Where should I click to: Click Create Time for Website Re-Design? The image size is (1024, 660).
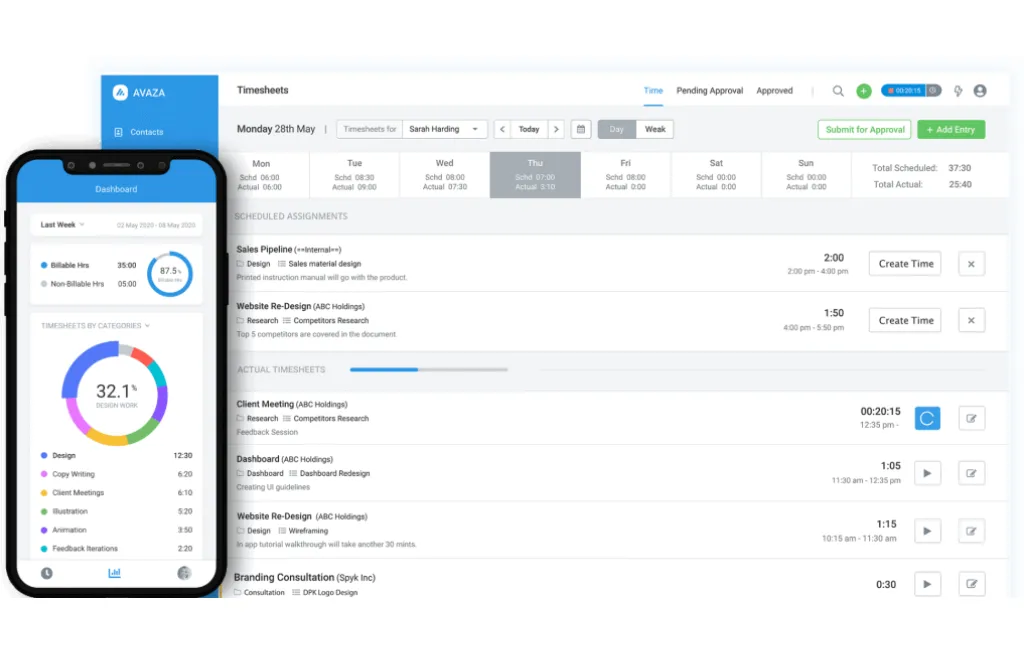click(x=905, y=321)
